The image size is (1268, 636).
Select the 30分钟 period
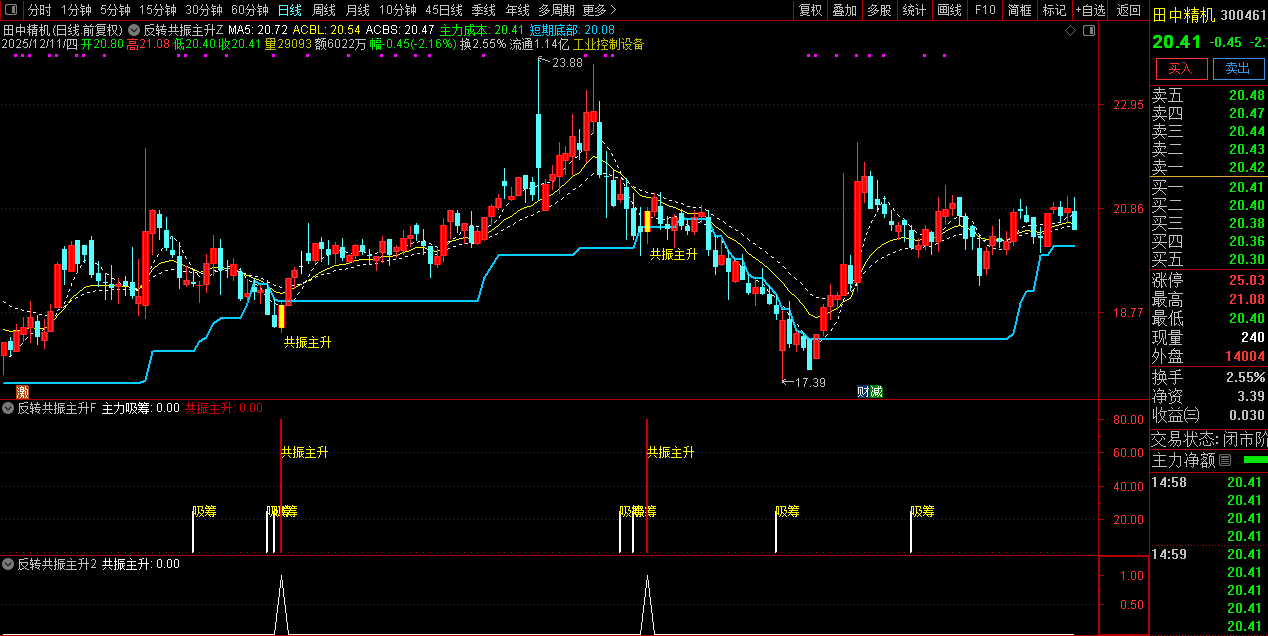pos(204,10)
